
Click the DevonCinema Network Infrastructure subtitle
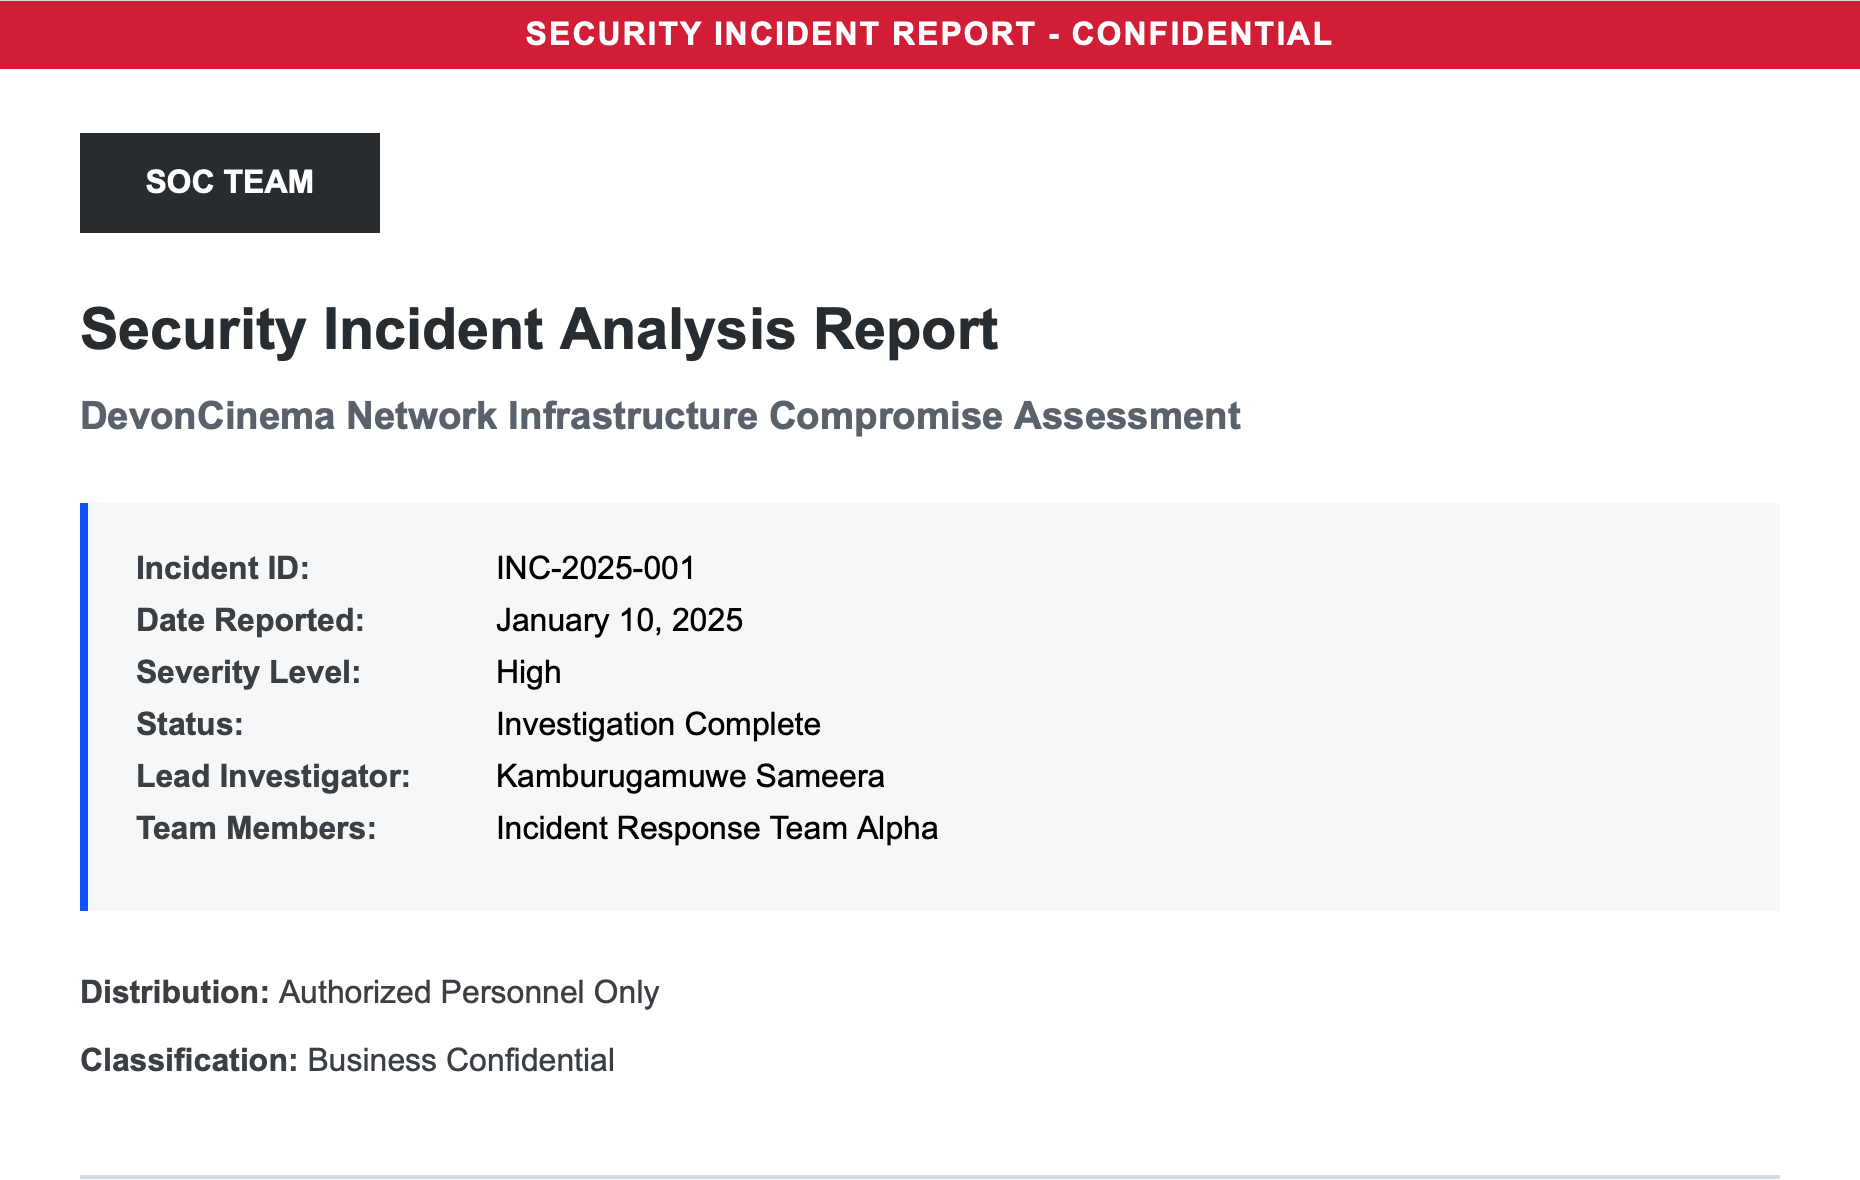660,416
